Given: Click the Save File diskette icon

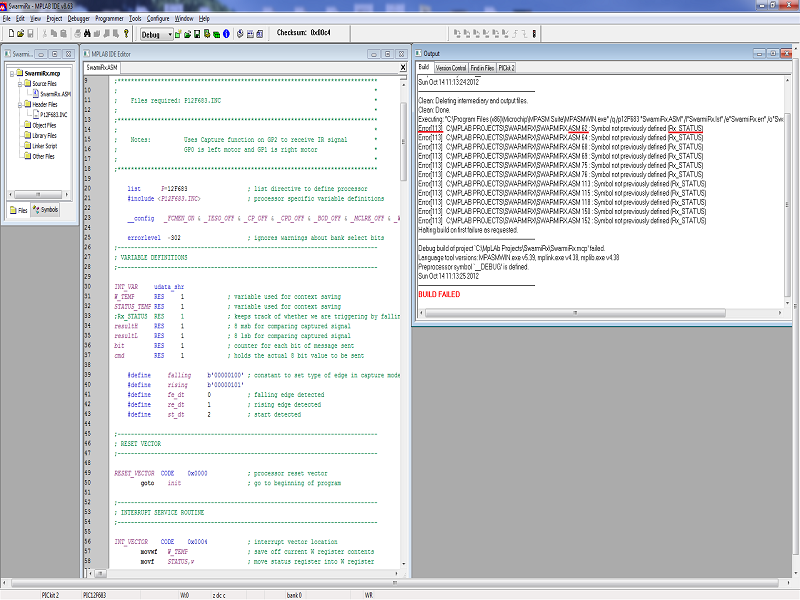Looking at the screenshot, I should 30,34.
